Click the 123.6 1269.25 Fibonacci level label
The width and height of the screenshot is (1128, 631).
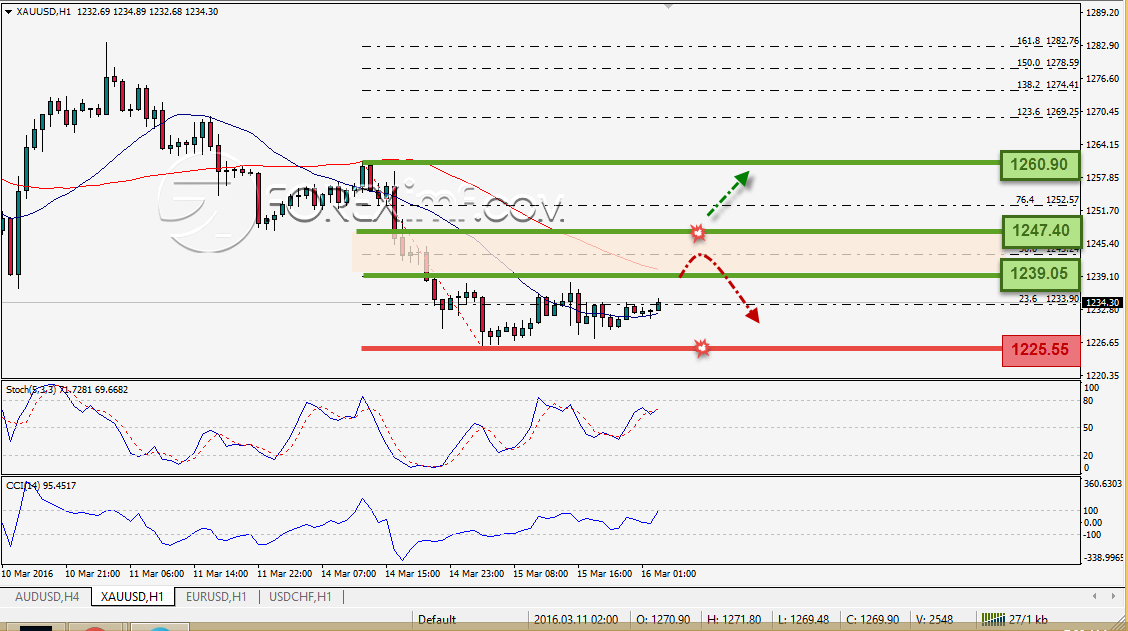[1047, 112]
